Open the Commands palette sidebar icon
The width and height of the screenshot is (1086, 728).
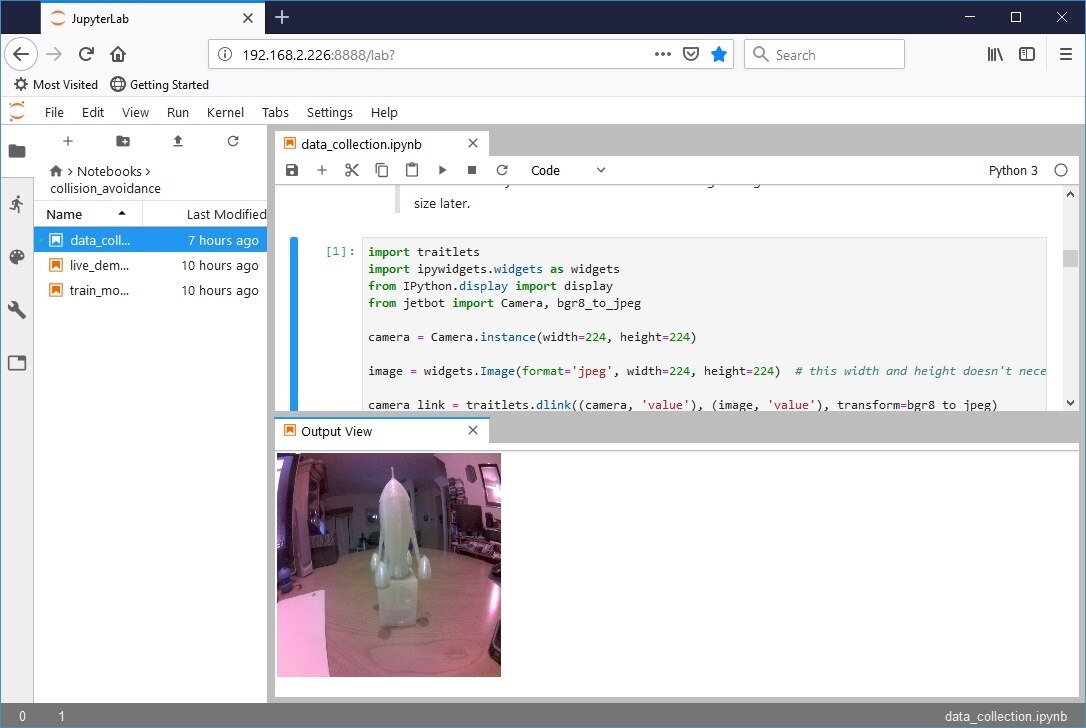pos(16,257)
